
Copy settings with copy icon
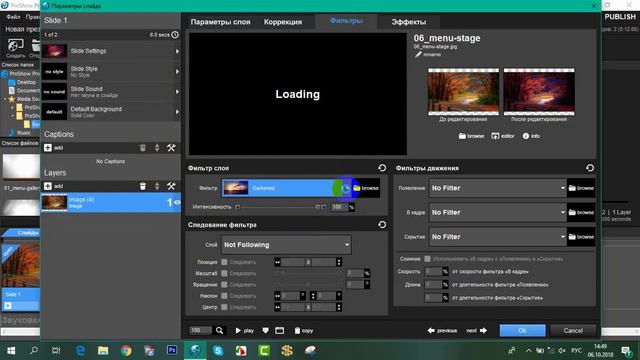[304, 331]
